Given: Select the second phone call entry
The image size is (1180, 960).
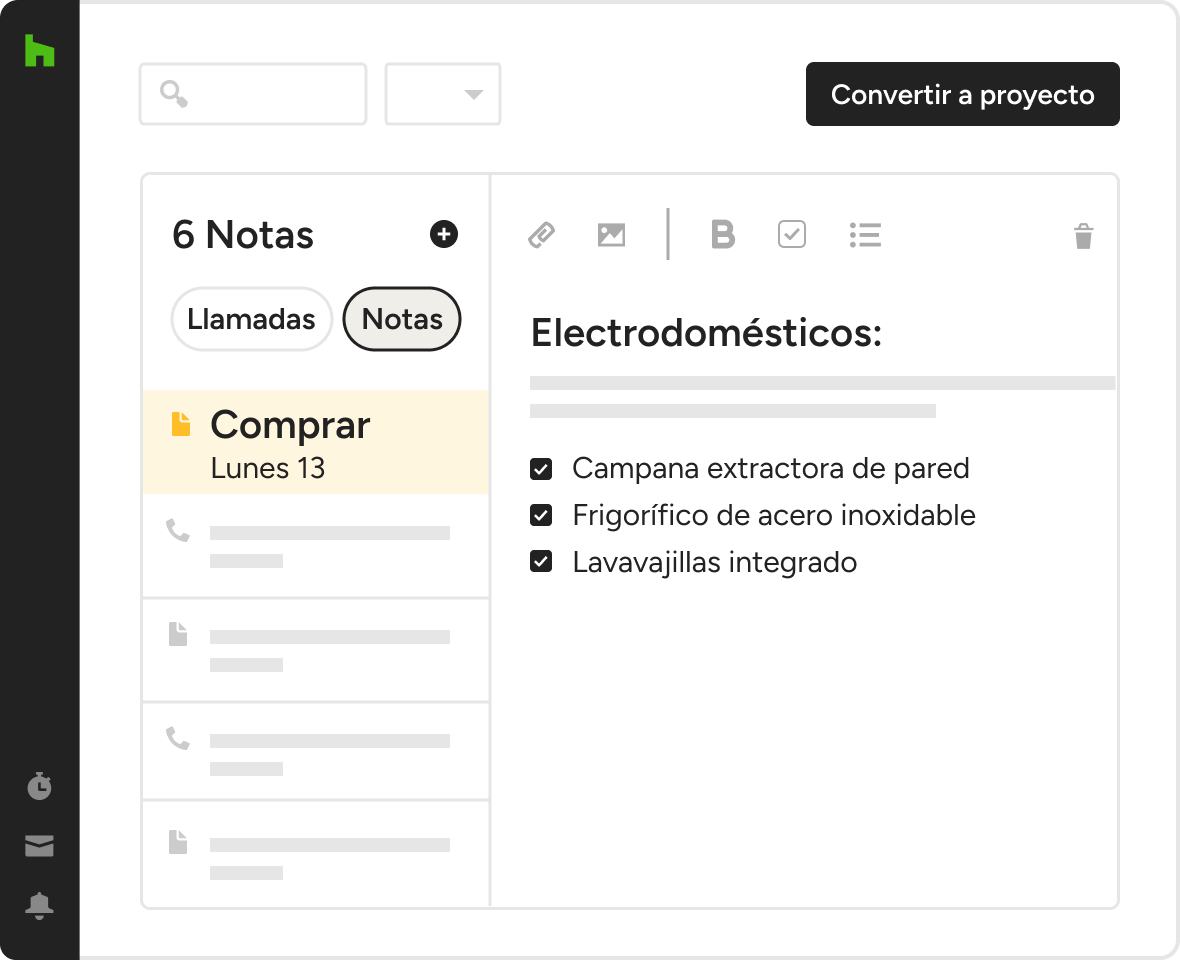Looking at the screenshot, I should [316, 752].
